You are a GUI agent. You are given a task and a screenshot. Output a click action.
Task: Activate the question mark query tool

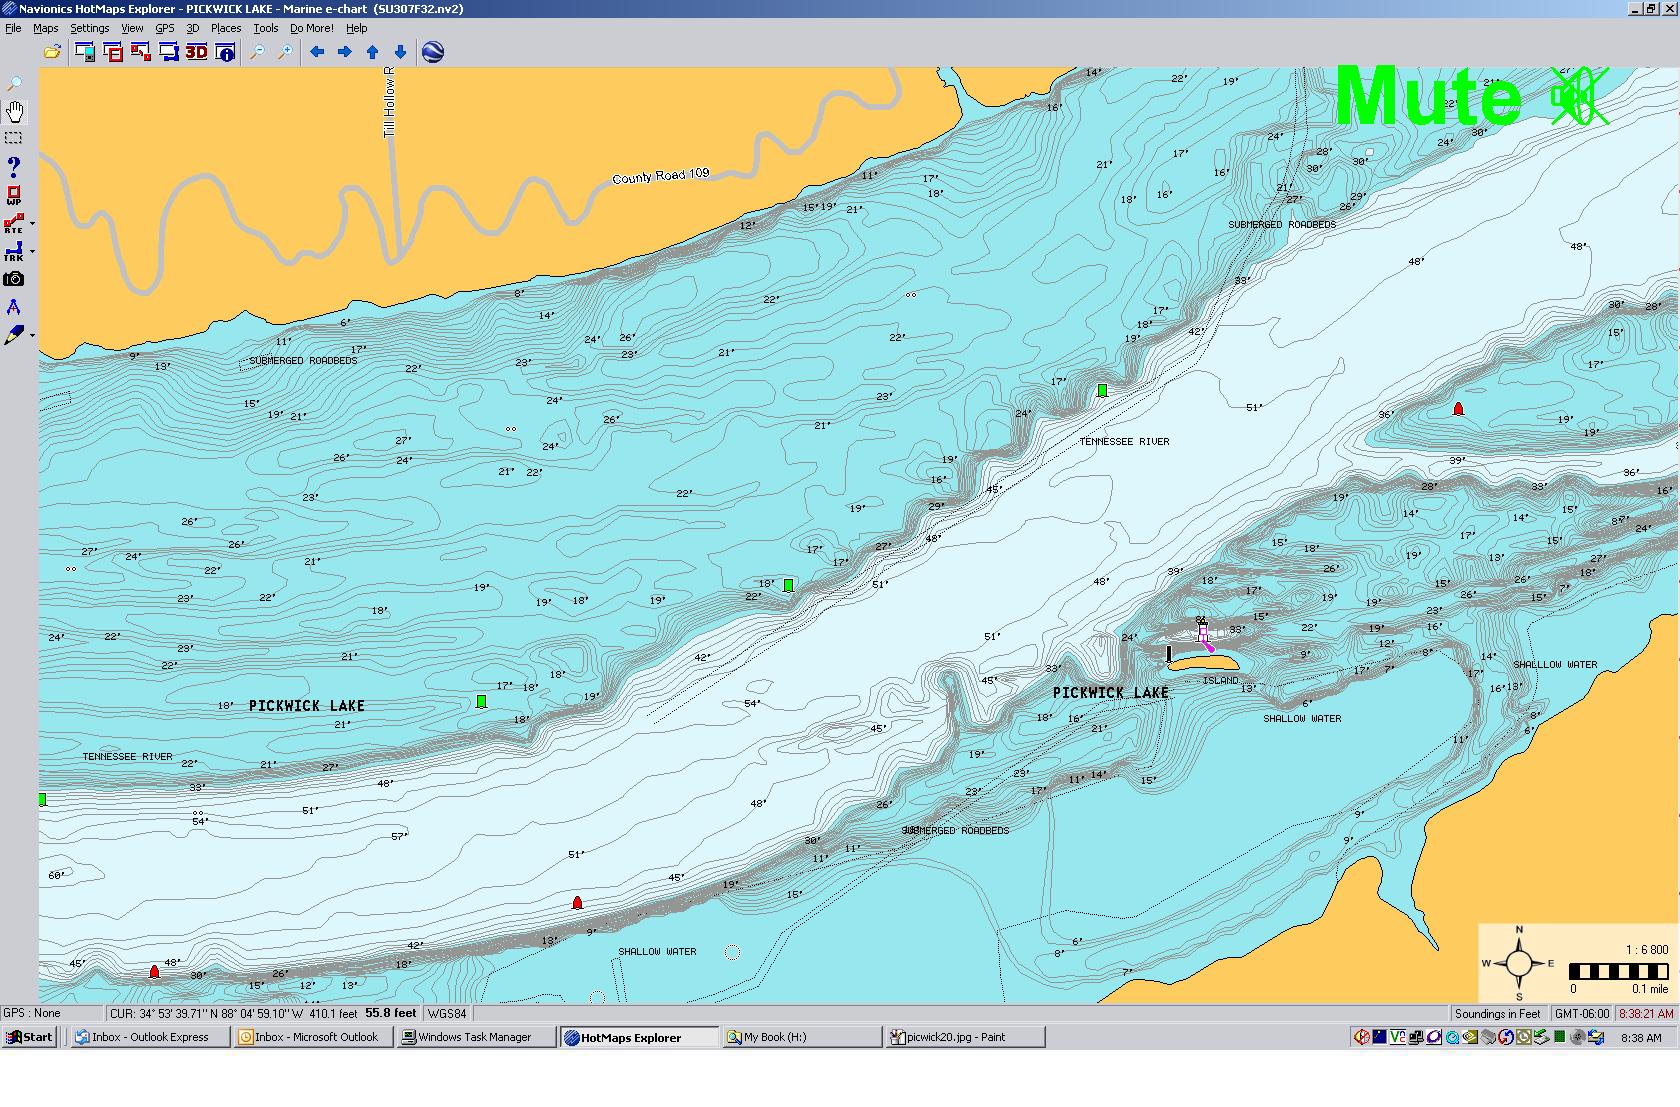tap(14, 166)
